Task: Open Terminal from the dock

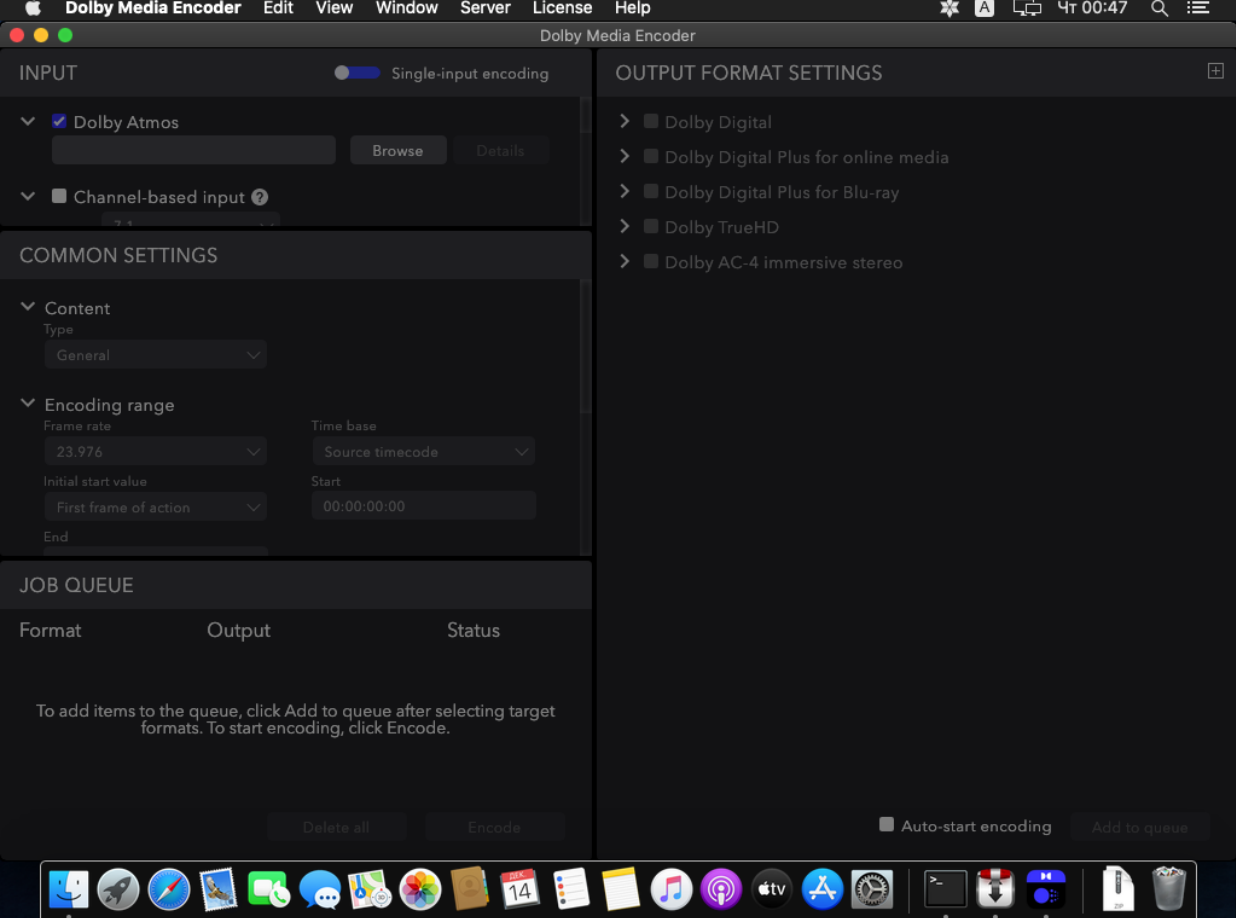Action: pyautogui.click(x=945, y=888)
